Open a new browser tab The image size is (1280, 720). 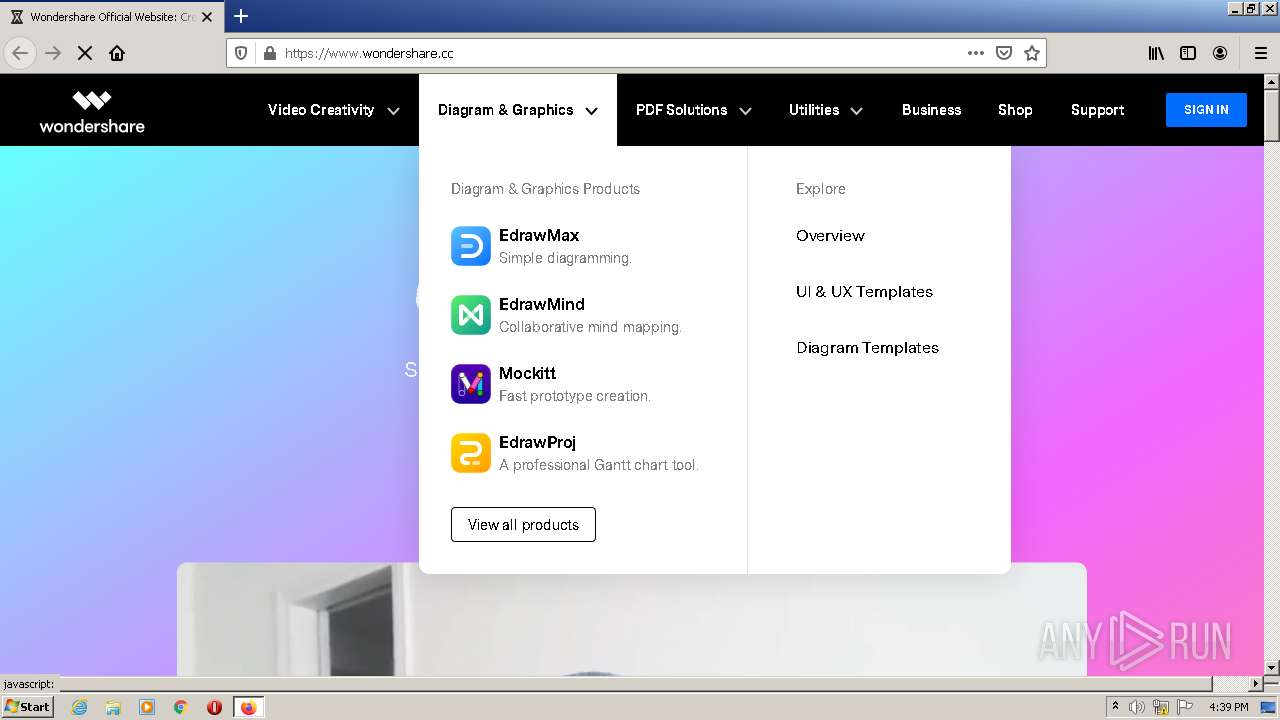[241, 16]
